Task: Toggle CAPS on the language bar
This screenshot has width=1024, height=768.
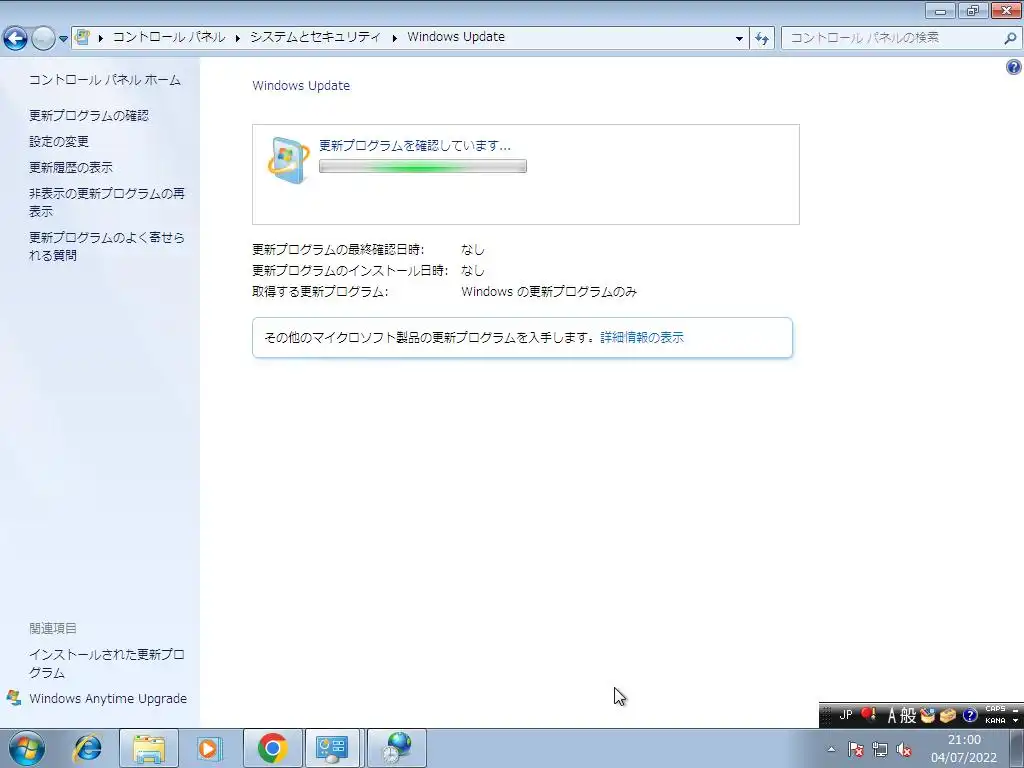Action: 995,709
